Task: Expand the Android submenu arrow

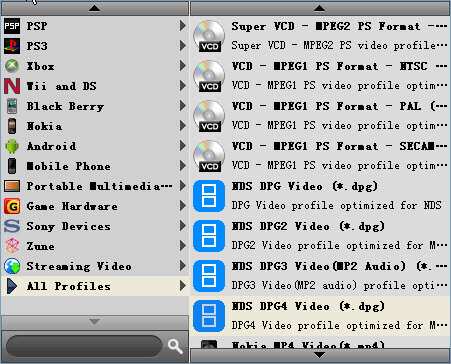Action: pyautogui.click(x=182, y=146)
